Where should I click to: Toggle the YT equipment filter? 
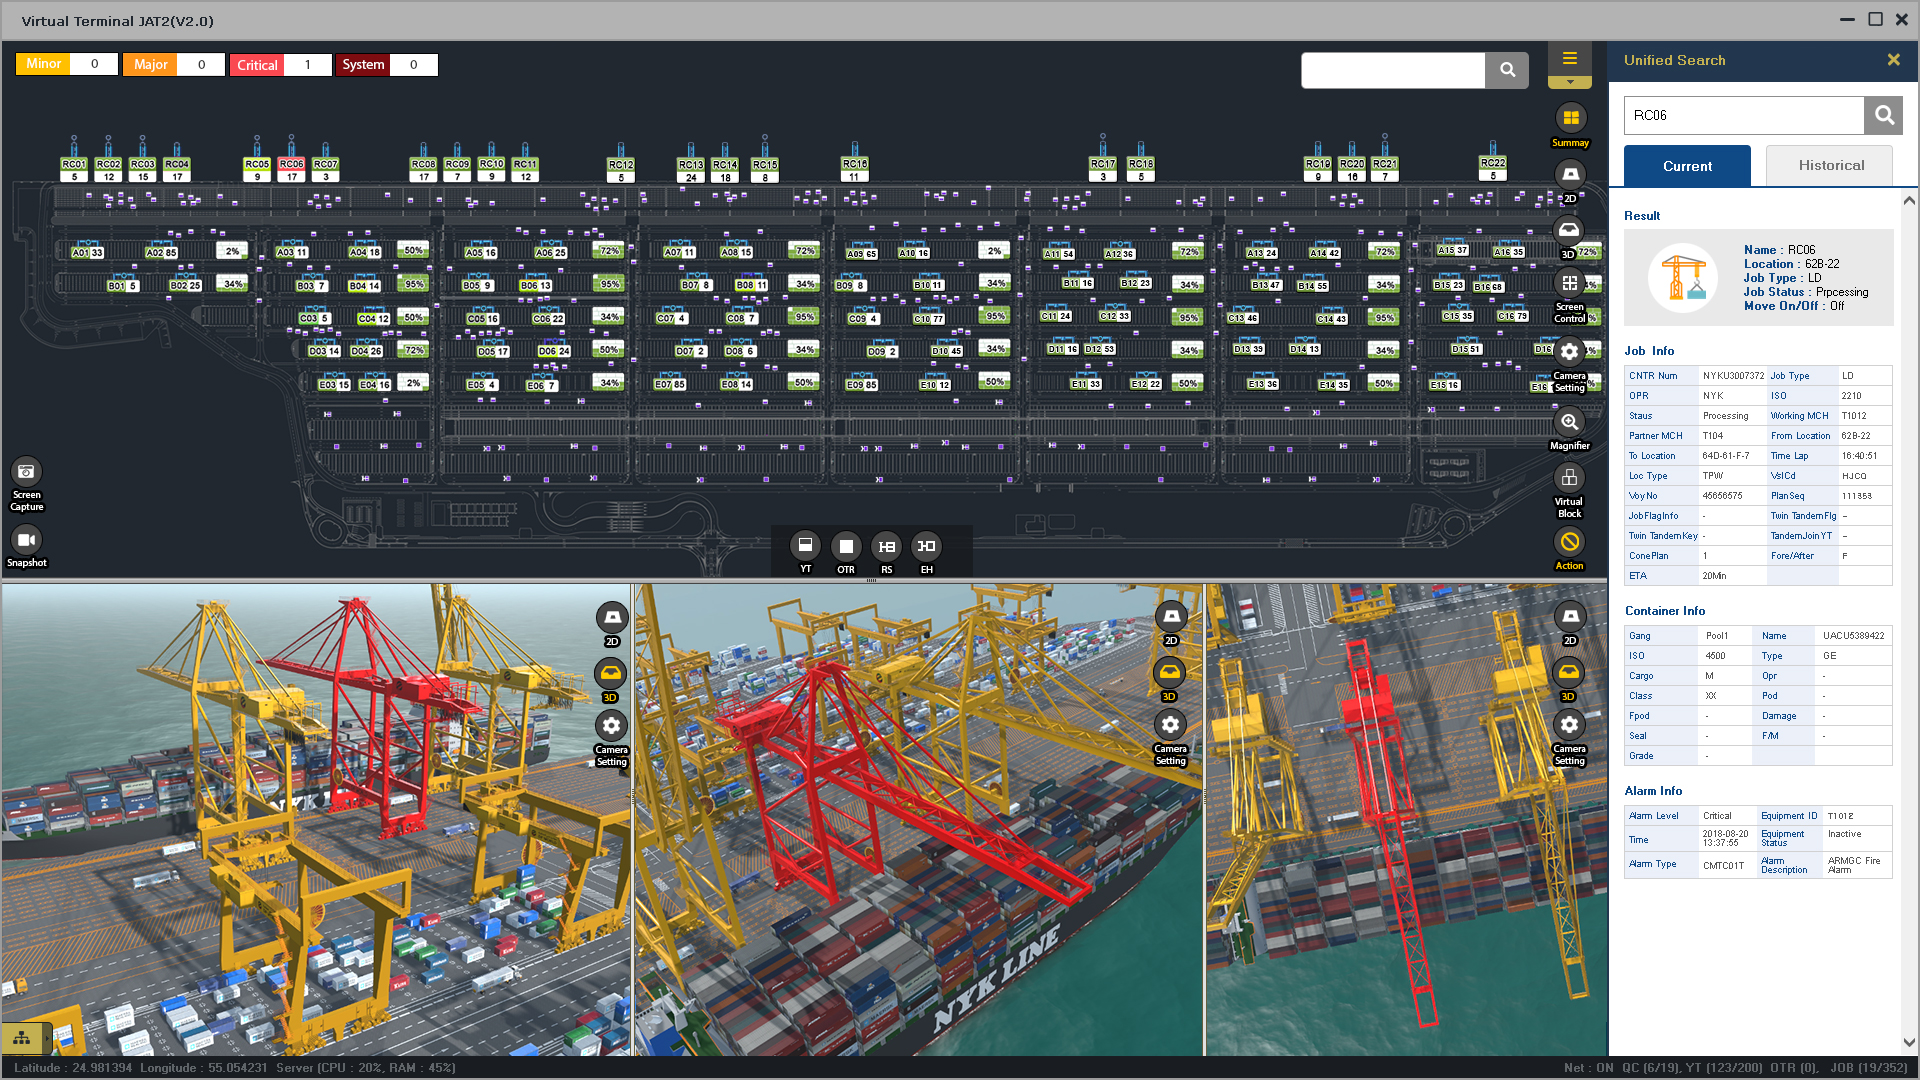coord(805,546)
